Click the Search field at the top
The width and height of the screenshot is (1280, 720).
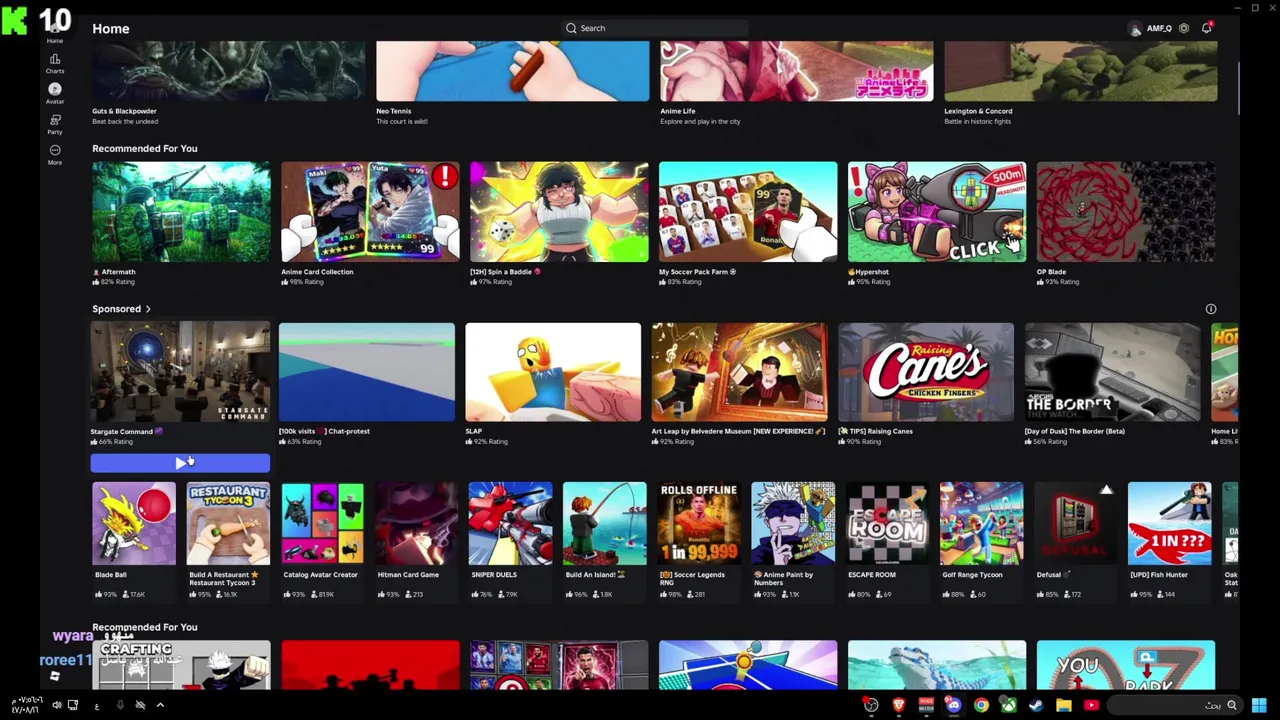[654, 28]
